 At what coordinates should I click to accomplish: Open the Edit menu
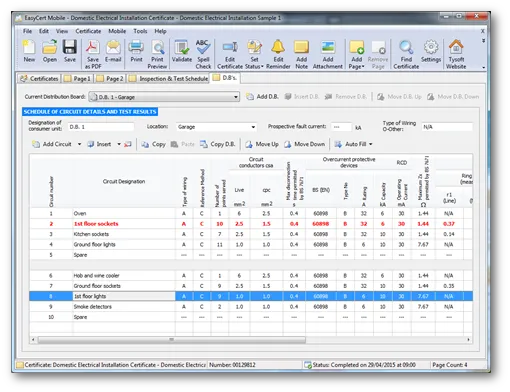click(x=44, y=31)
